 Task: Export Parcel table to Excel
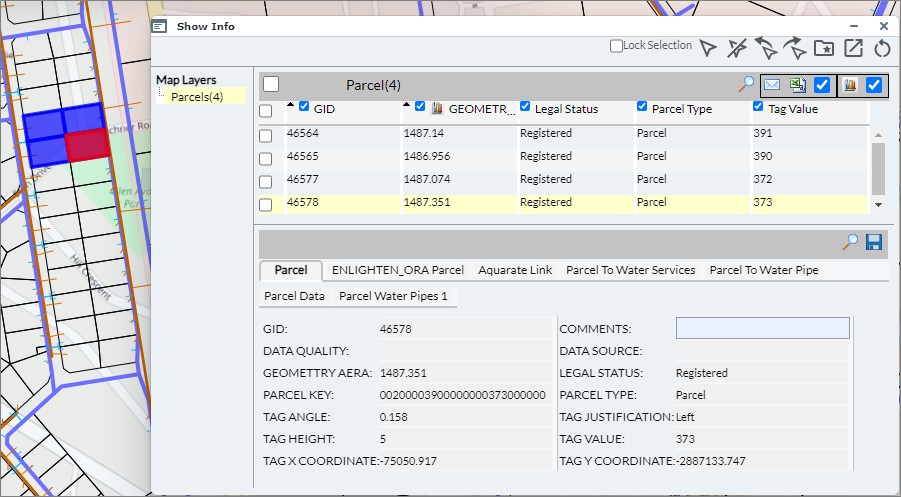pos(797,85)
